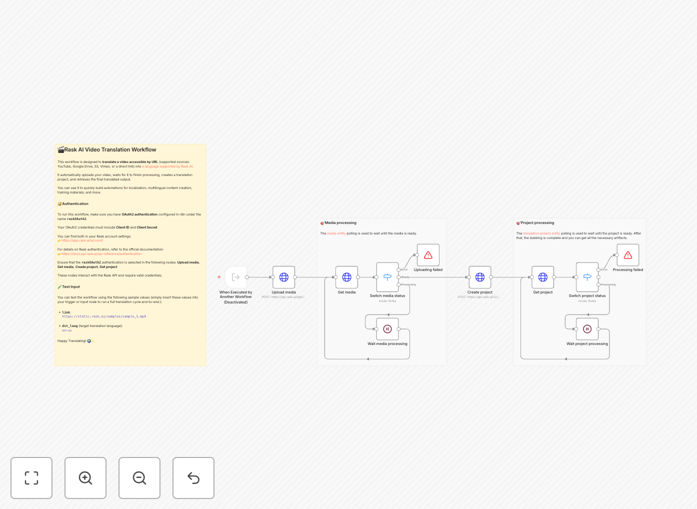697x509 pixels.
Task: Select the Uploading failed error node
Action: click(428, 255)
